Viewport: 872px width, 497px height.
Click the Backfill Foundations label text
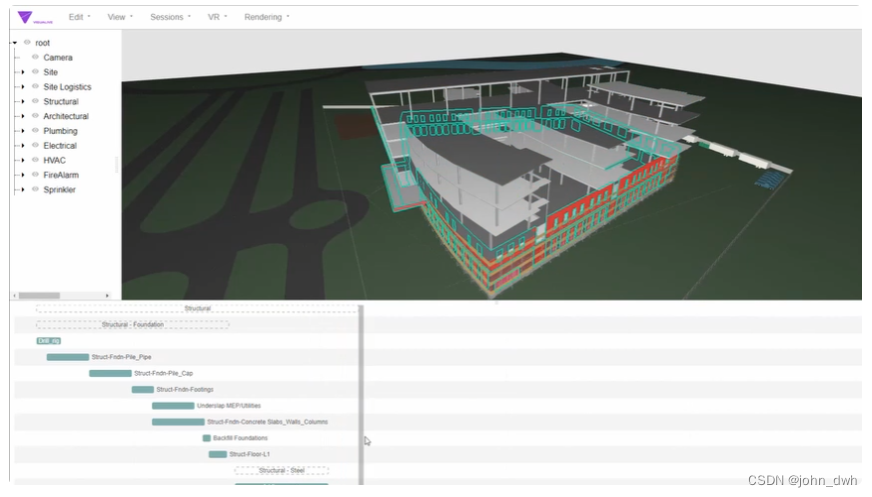(240, 438)
